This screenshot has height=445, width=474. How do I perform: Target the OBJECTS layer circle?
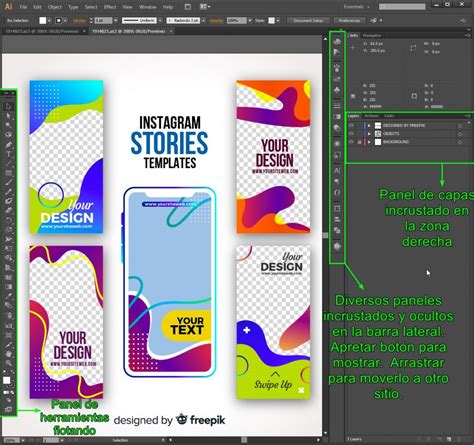click(x=460, y=134)
